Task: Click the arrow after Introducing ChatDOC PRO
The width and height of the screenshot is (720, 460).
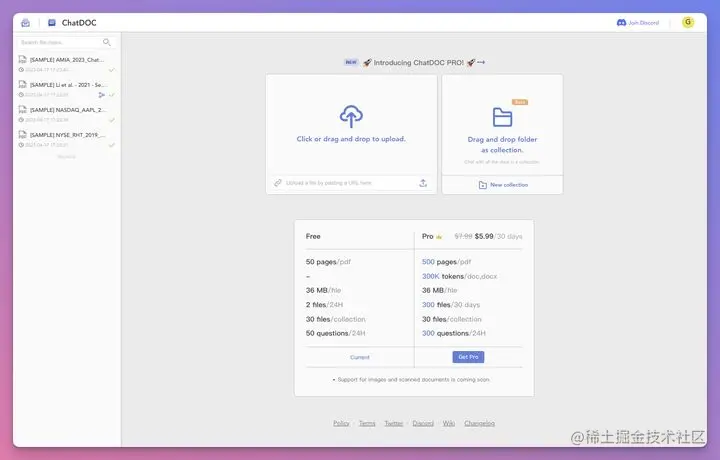Action: (x=481, y=62)
